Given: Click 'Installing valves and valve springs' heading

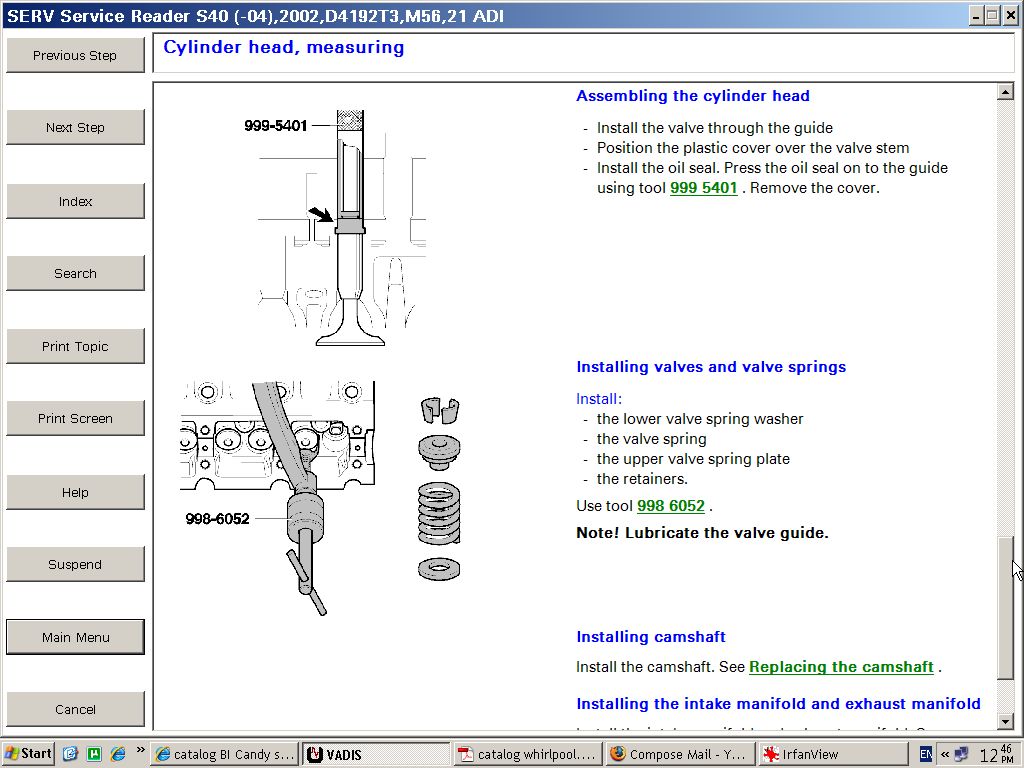Looking at the screenshot, I should pos(711,367).
